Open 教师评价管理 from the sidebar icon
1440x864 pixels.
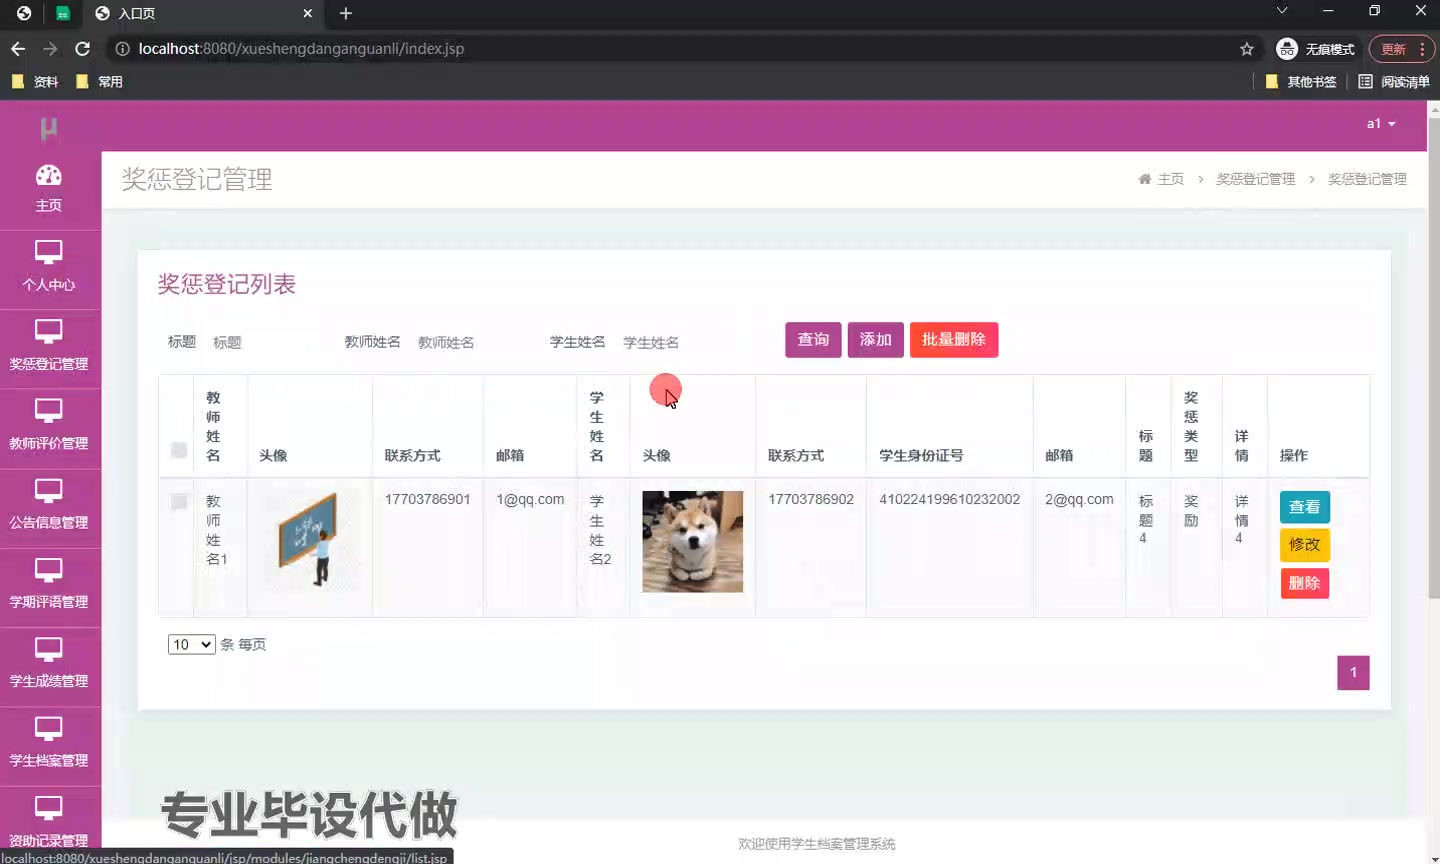[x=48, y=410]
